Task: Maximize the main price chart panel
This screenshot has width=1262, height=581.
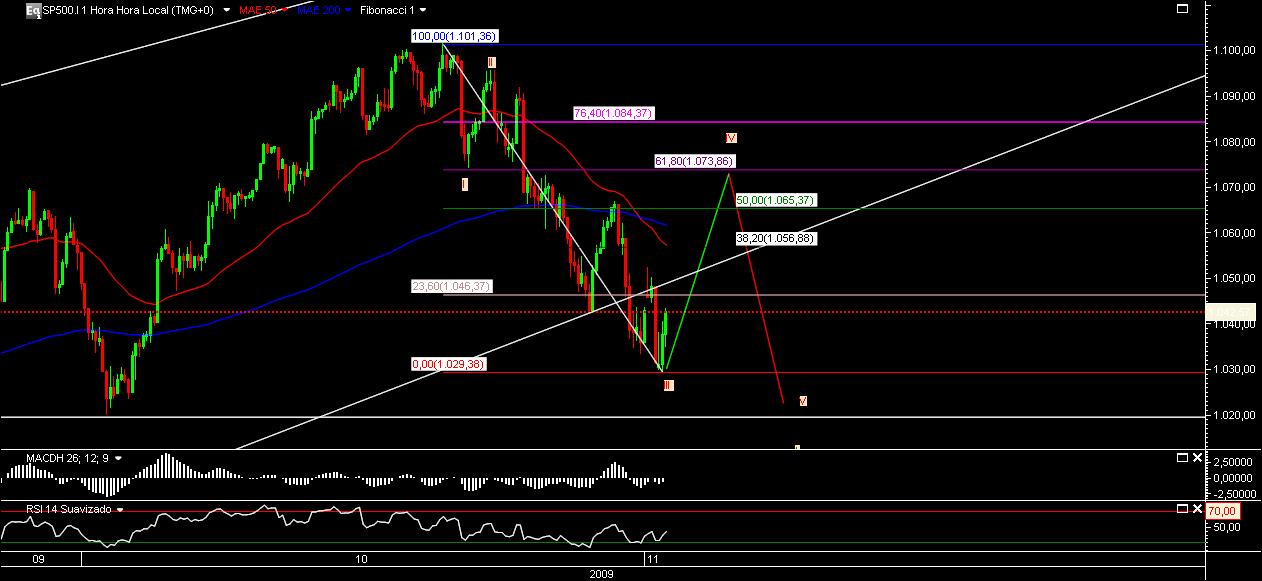Action: (1182, 9)
